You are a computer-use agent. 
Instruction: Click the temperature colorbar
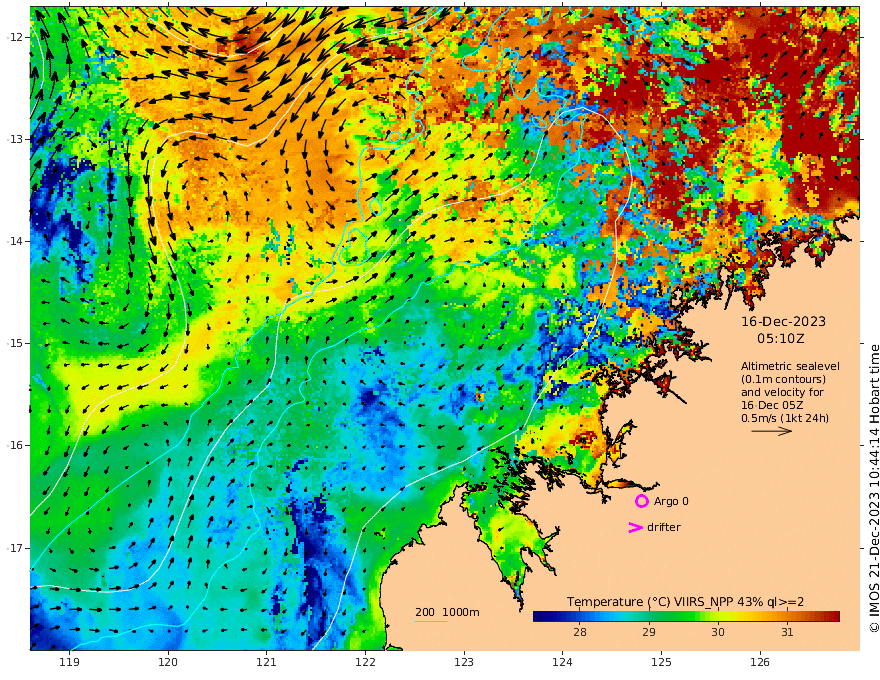click(x=686, y=617)
